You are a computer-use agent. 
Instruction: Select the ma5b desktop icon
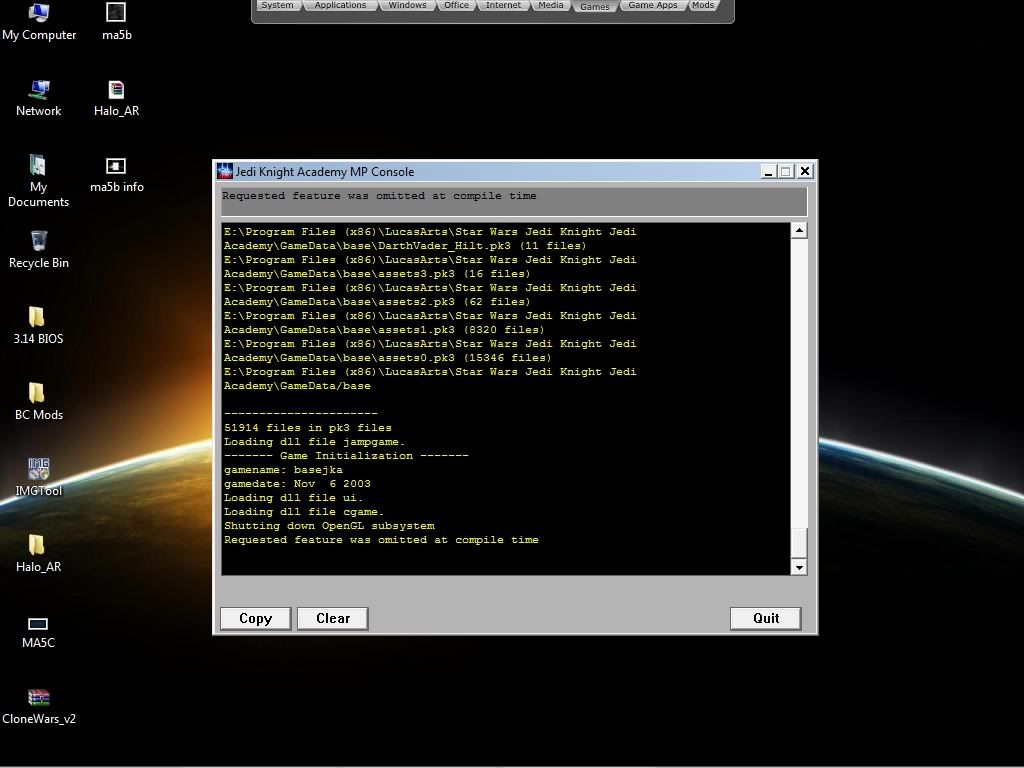[116, 22]
